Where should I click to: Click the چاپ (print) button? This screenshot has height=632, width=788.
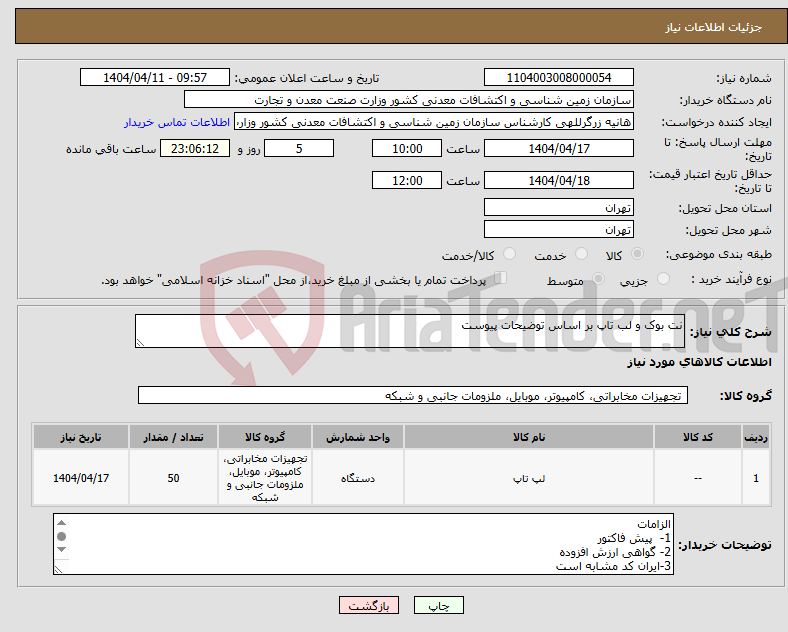(x=438, y=606)
